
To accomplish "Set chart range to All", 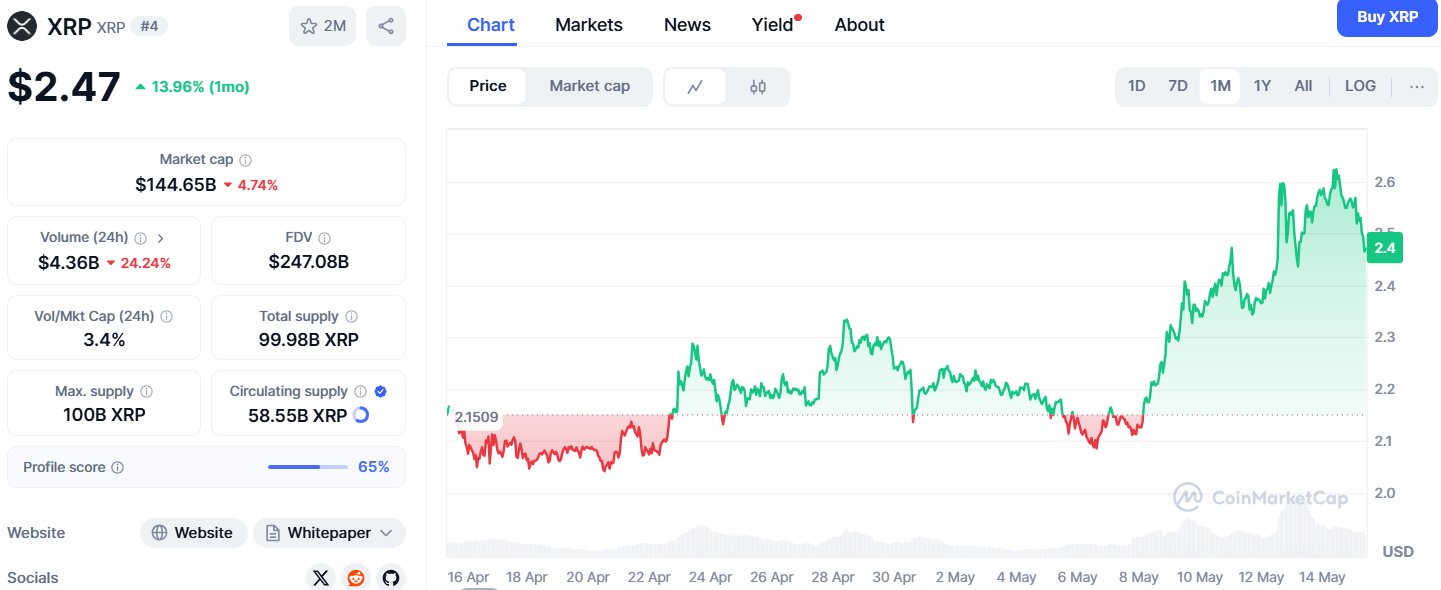I will point(1303,86).
